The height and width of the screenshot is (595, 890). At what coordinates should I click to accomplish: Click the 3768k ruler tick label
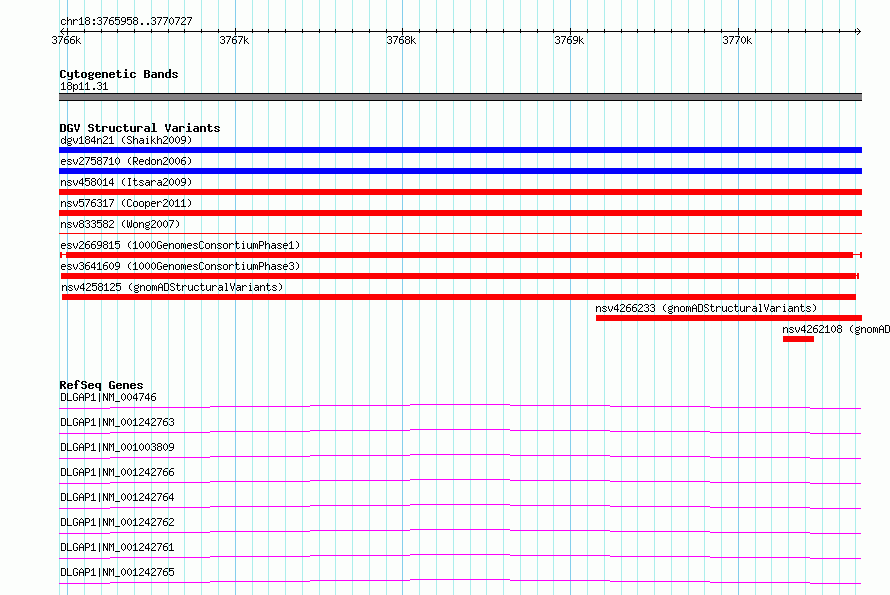401,40
